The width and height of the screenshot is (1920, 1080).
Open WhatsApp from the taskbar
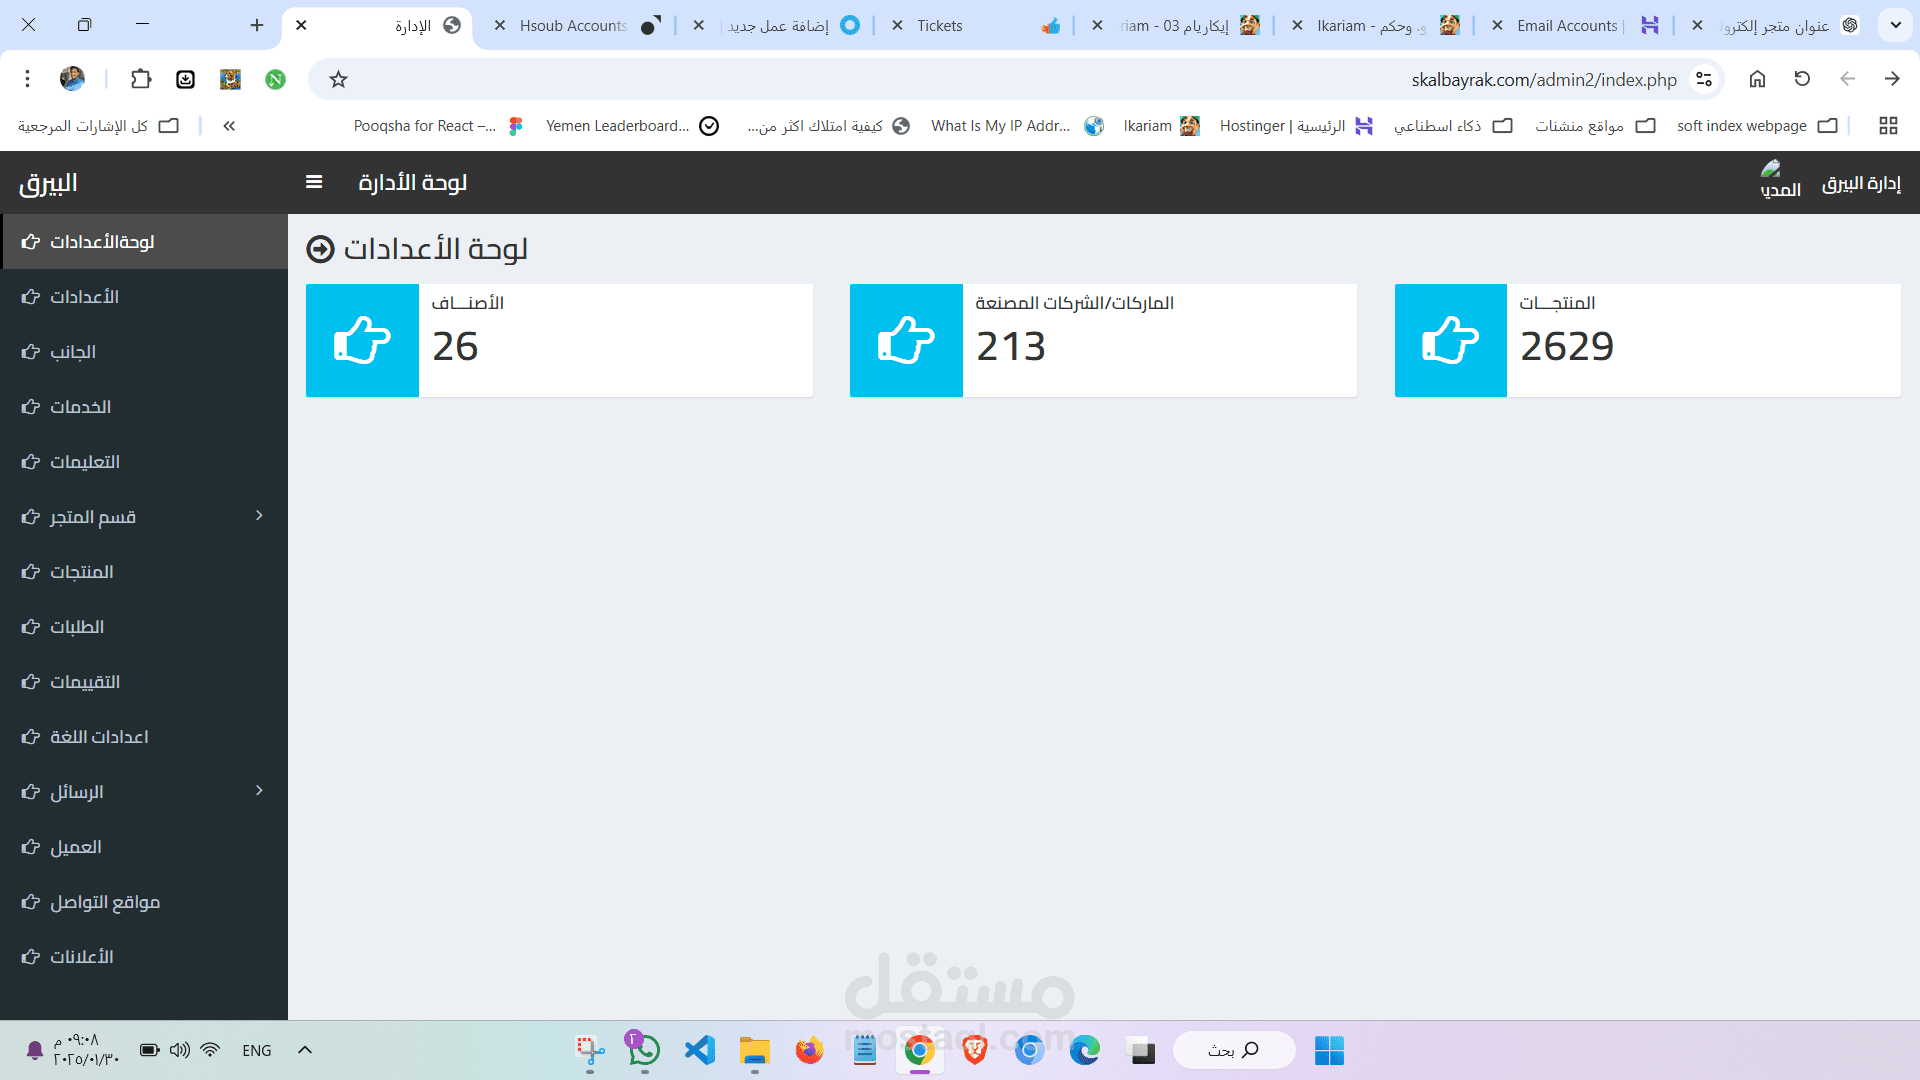click(x=644, y=1050)
